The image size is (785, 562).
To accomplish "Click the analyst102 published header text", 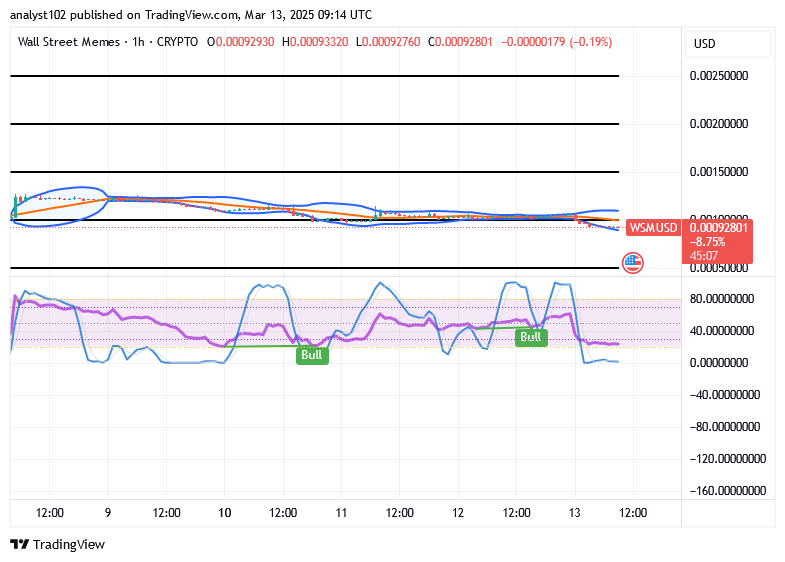I will click(x=191, y=15).
